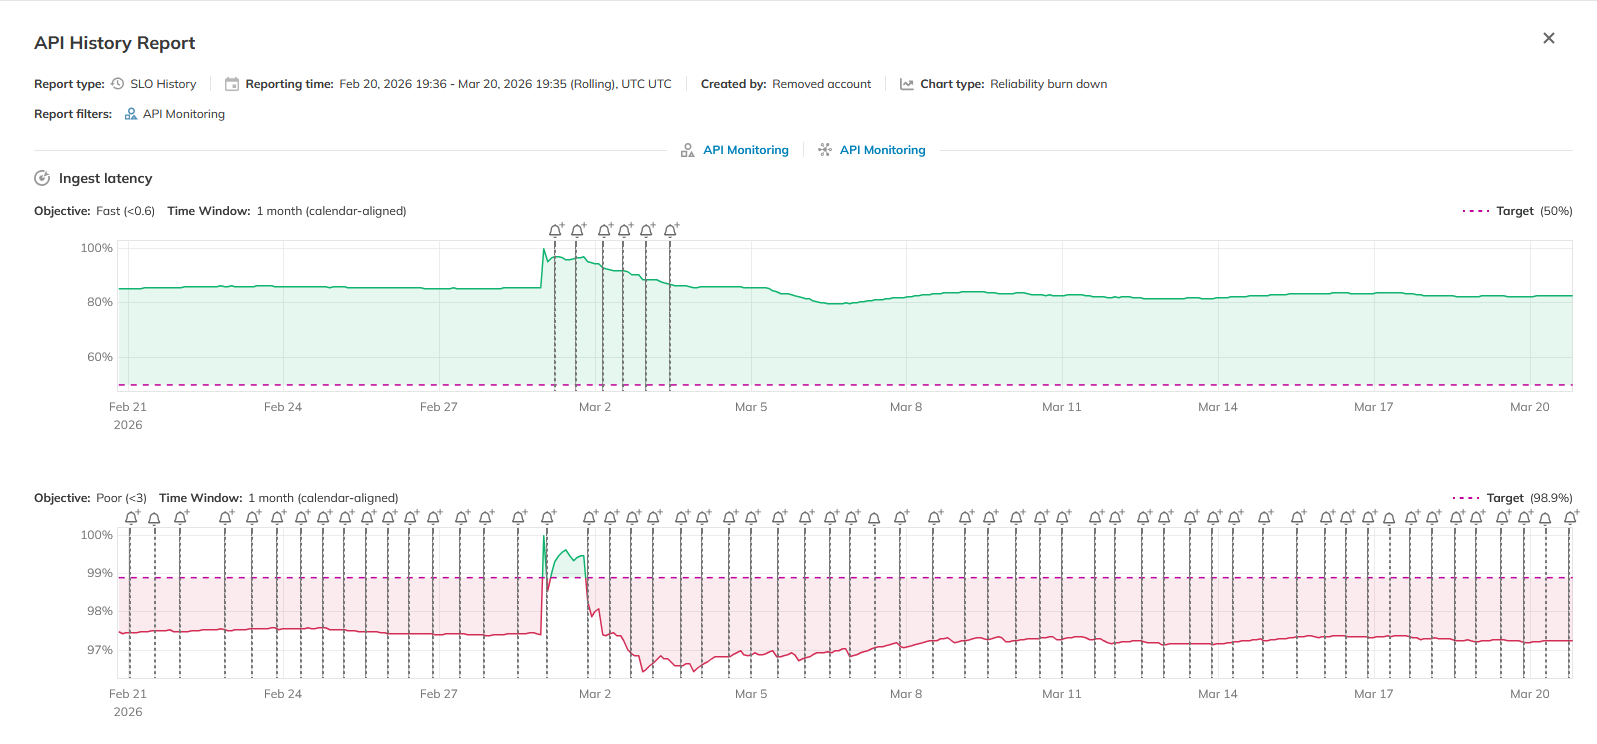Toggle the Target (98.9%) legend entry
Viewport: 1597px width, 744px height.
(x=1512, y=498)
